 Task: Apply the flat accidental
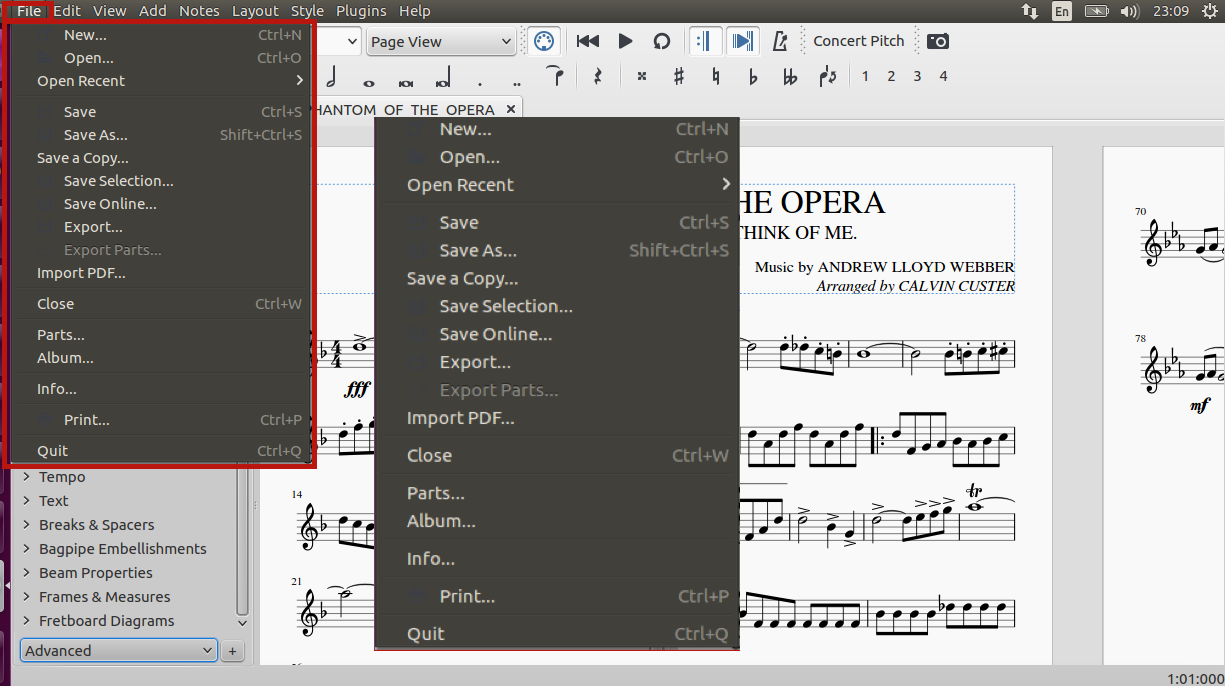coord(753,77)
